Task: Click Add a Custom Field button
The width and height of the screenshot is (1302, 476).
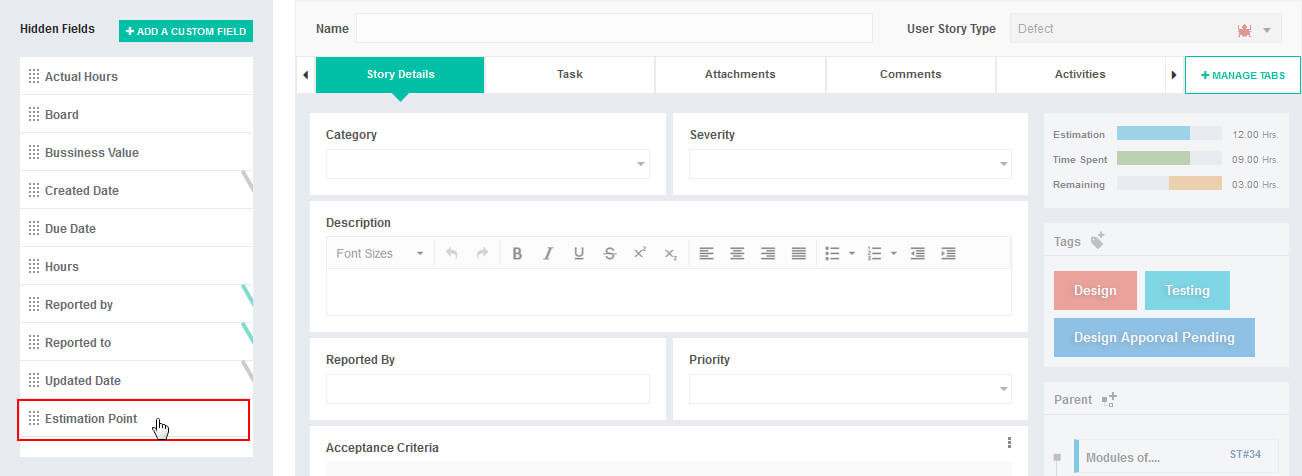Action: tap(186, 31)
